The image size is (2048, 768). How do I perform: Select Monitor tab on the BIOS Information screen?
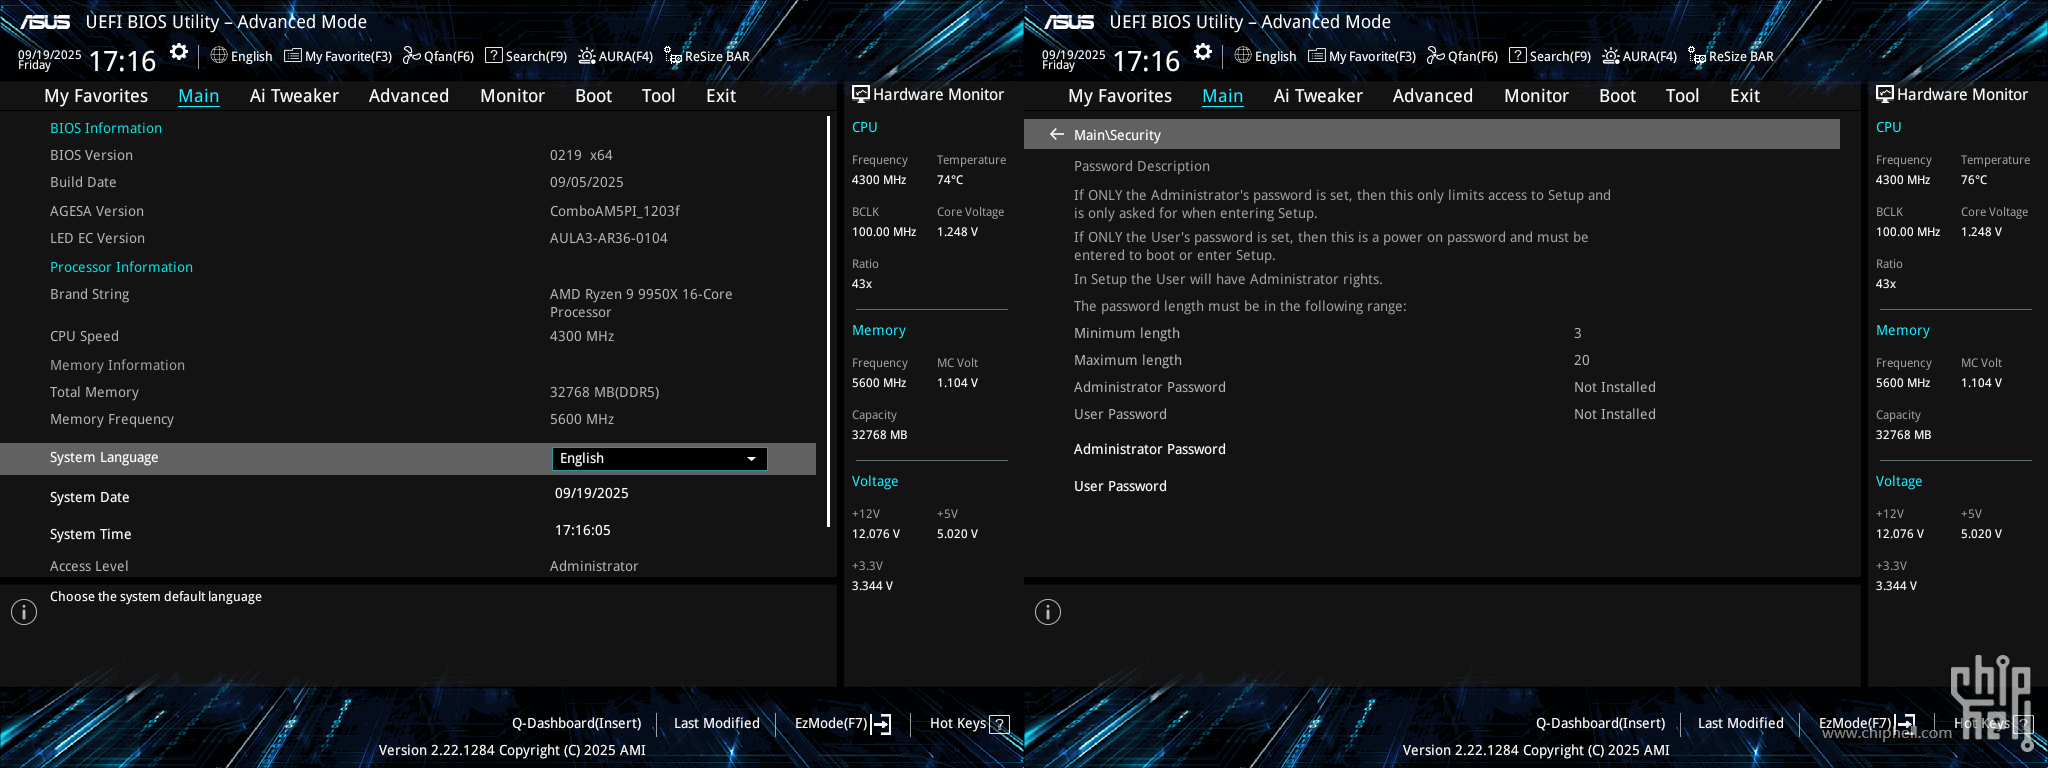[x=512, y=96]
